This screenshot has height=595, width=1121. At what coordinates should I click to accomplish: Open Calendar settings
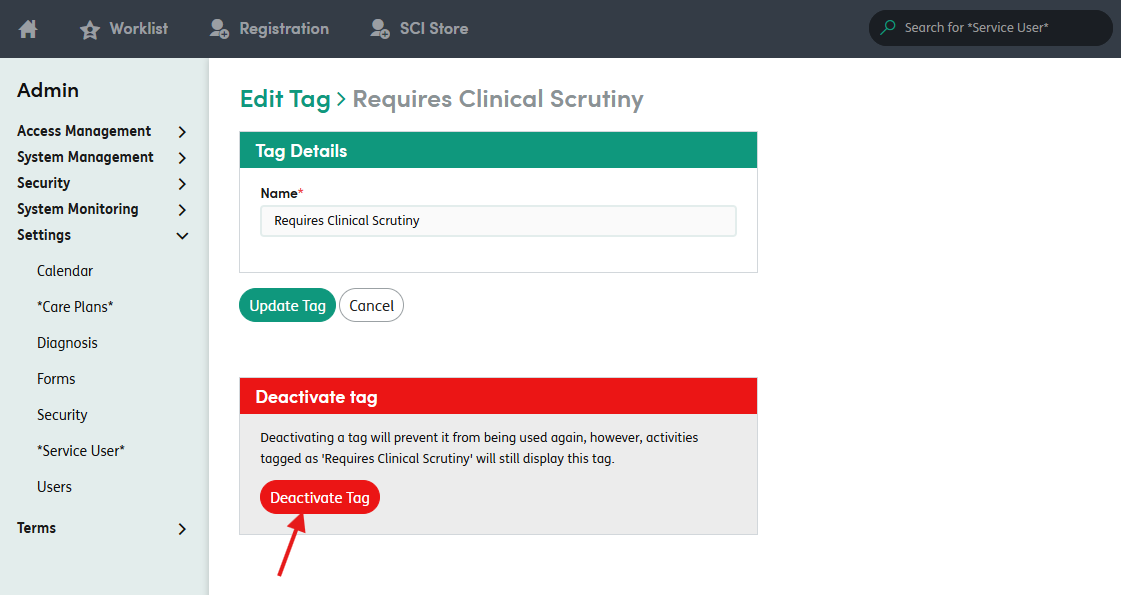click(65, 271)
